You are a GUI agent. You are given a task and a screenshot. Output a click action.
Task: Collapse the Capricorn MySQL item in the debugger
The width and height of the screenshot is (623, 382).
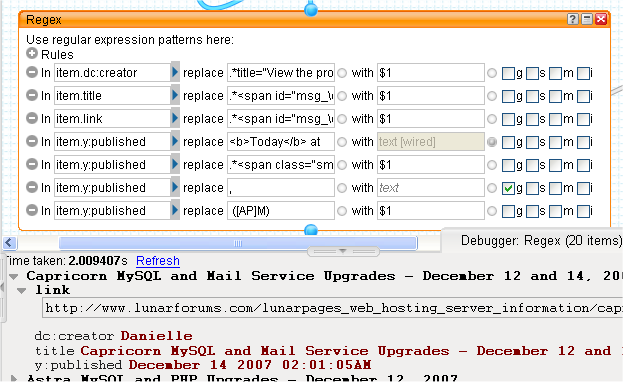point(14,276)
